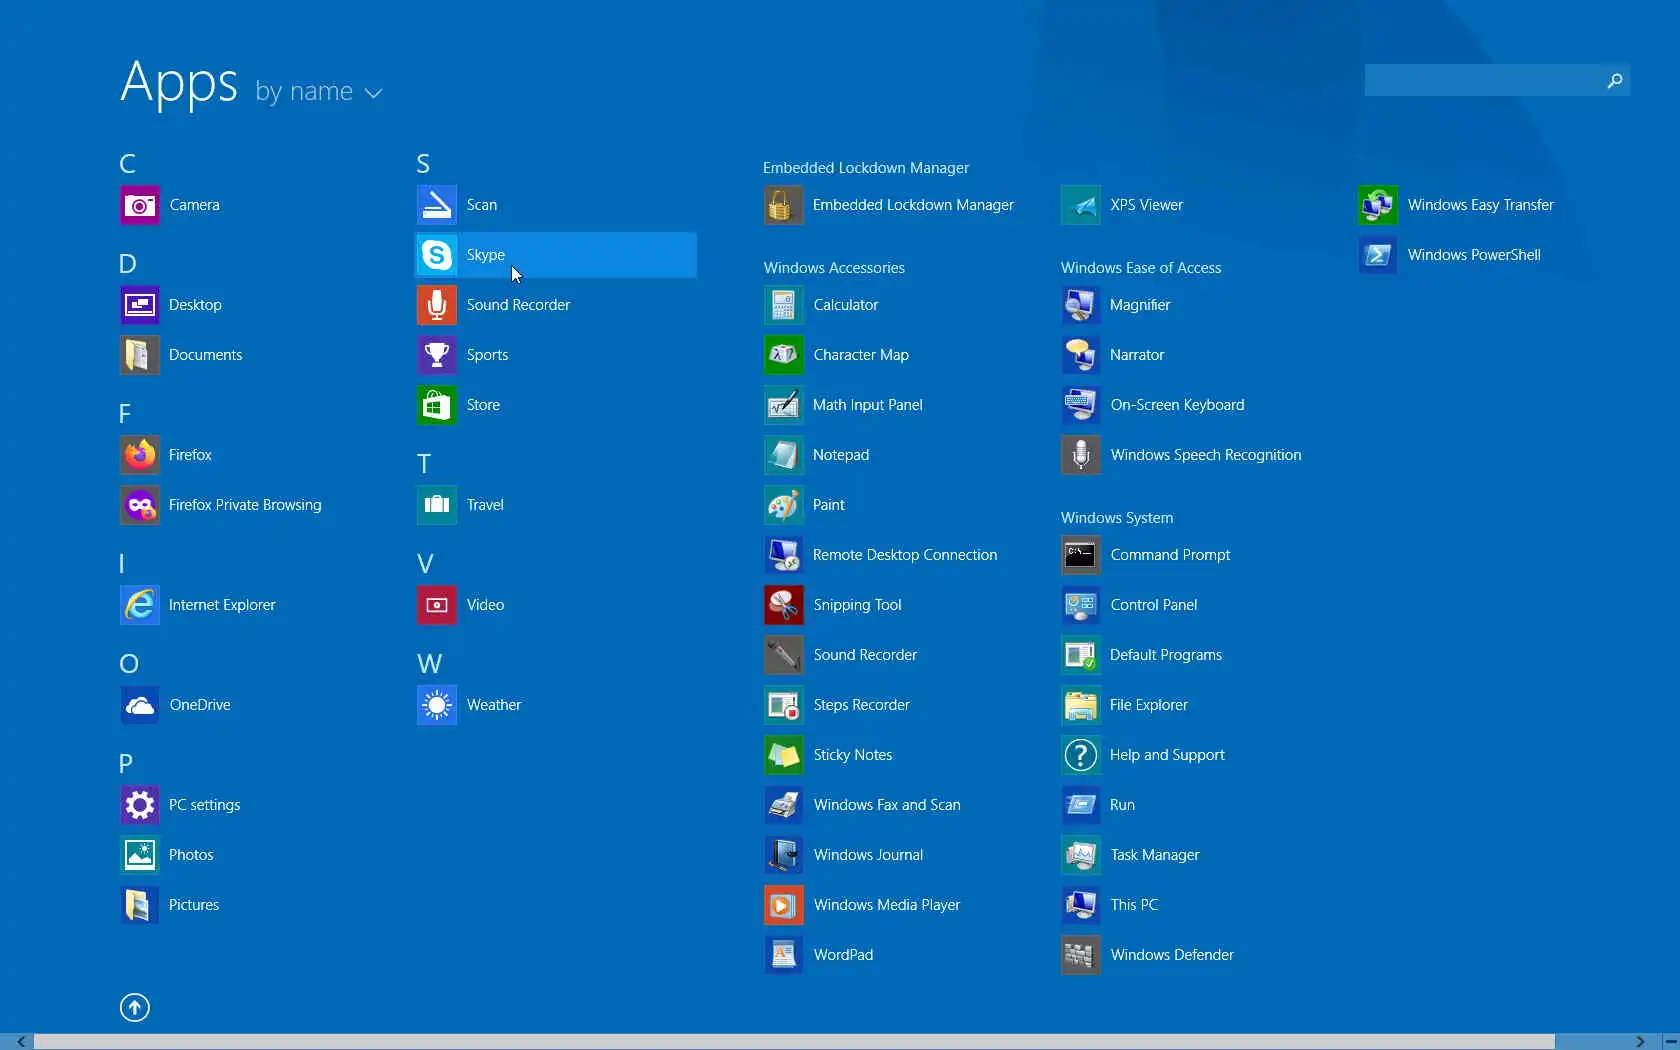Viewport: 1680px width, 1050px height.
Task: Open the Windows Easy Transfer icon
Action: pyautogui.click(x=1378, y=205)
